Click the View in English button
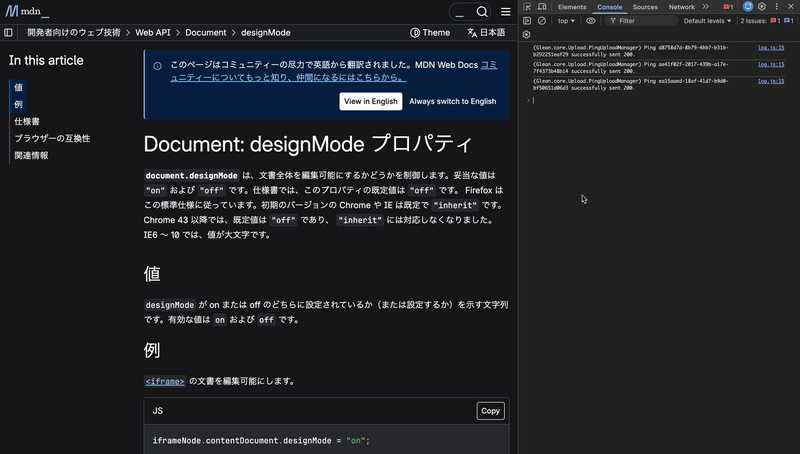Screen dimensions: 800x454 [371, 102]
